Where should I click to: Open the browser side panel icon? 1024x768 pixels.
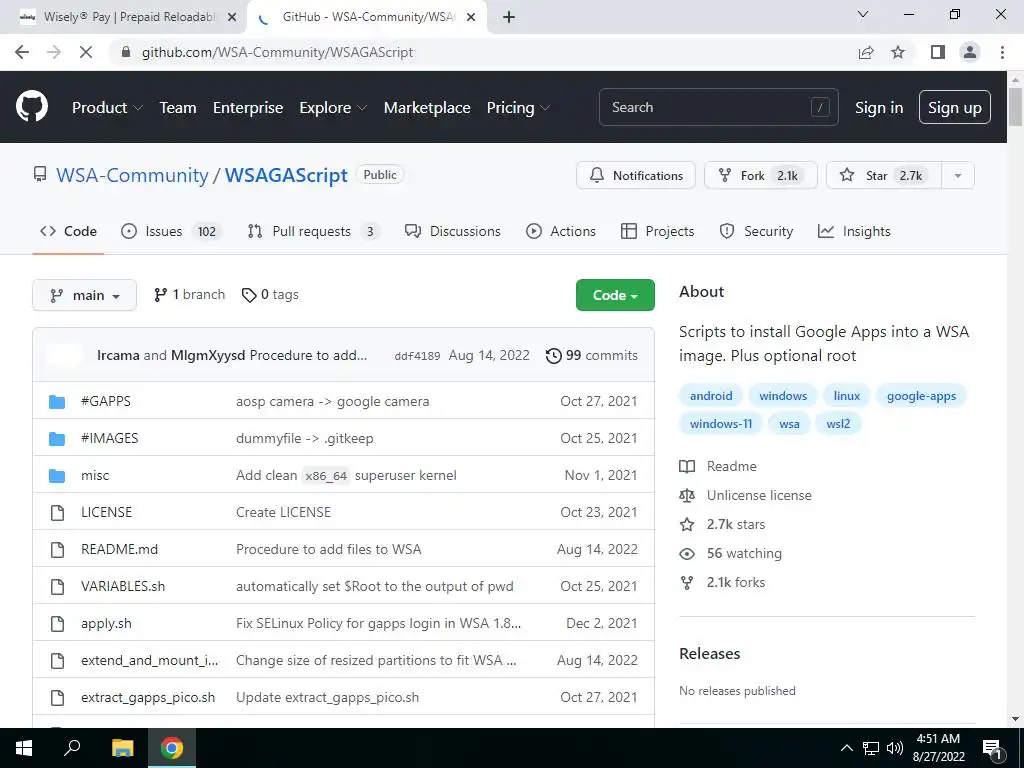point(938,52)
